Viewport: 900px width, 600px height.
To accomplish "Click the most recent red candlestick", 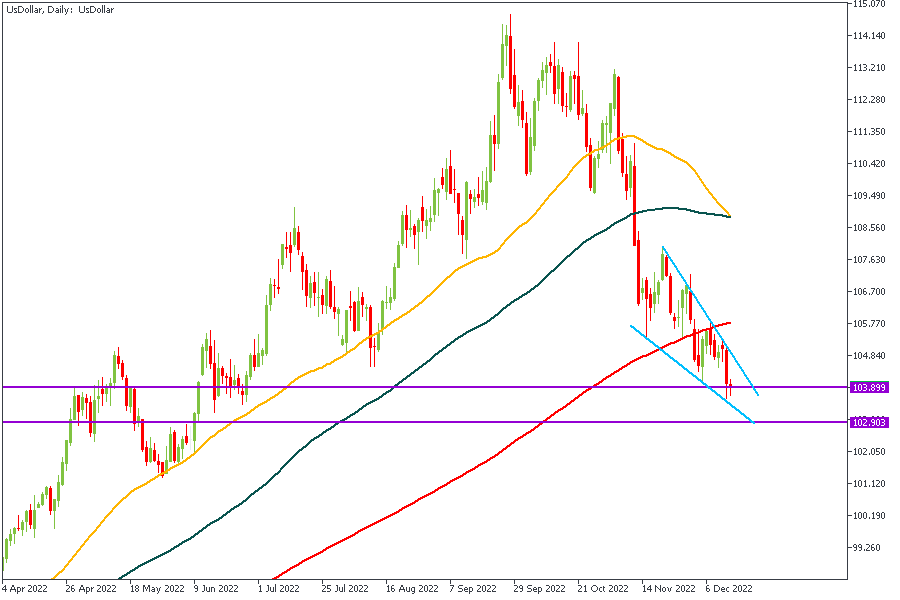I will pyautogui.click(x=731, y=387).
